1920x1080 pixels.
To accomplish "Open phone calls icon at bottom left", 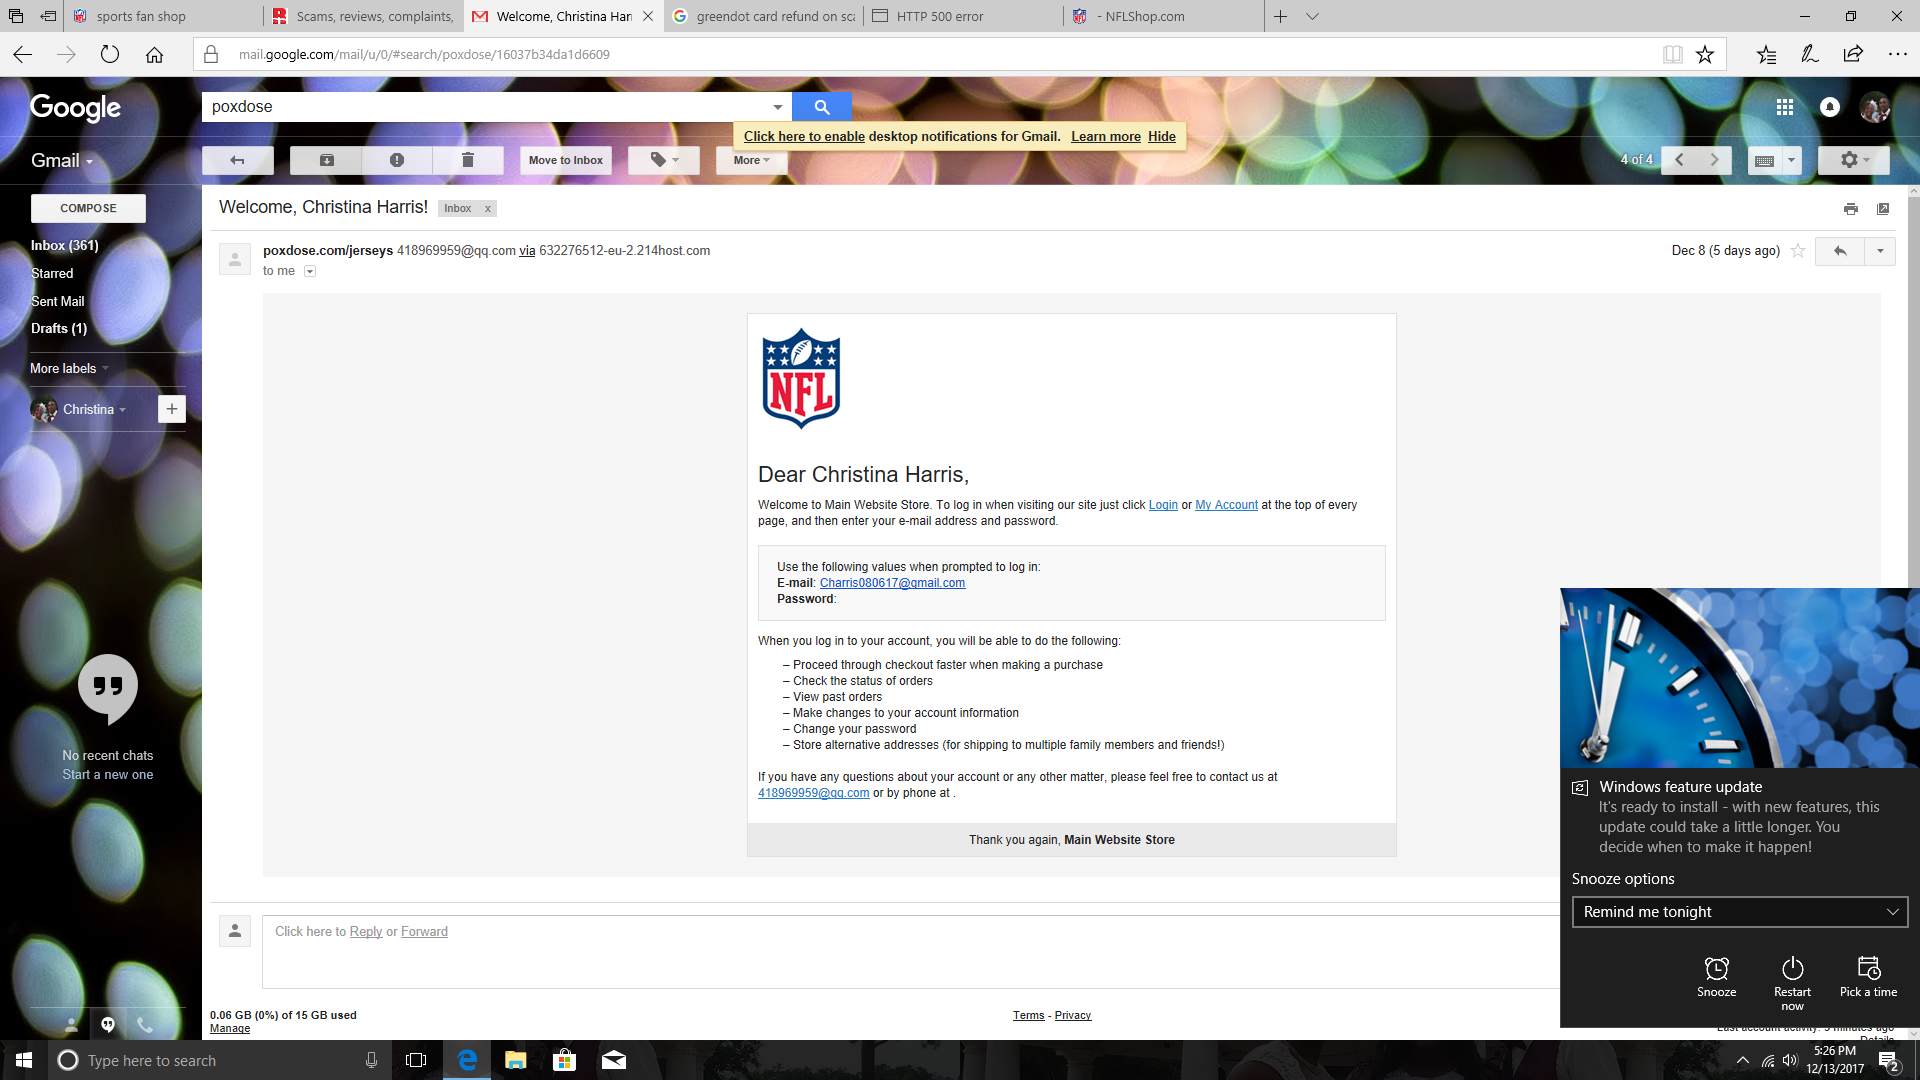I will (145, 1024).
